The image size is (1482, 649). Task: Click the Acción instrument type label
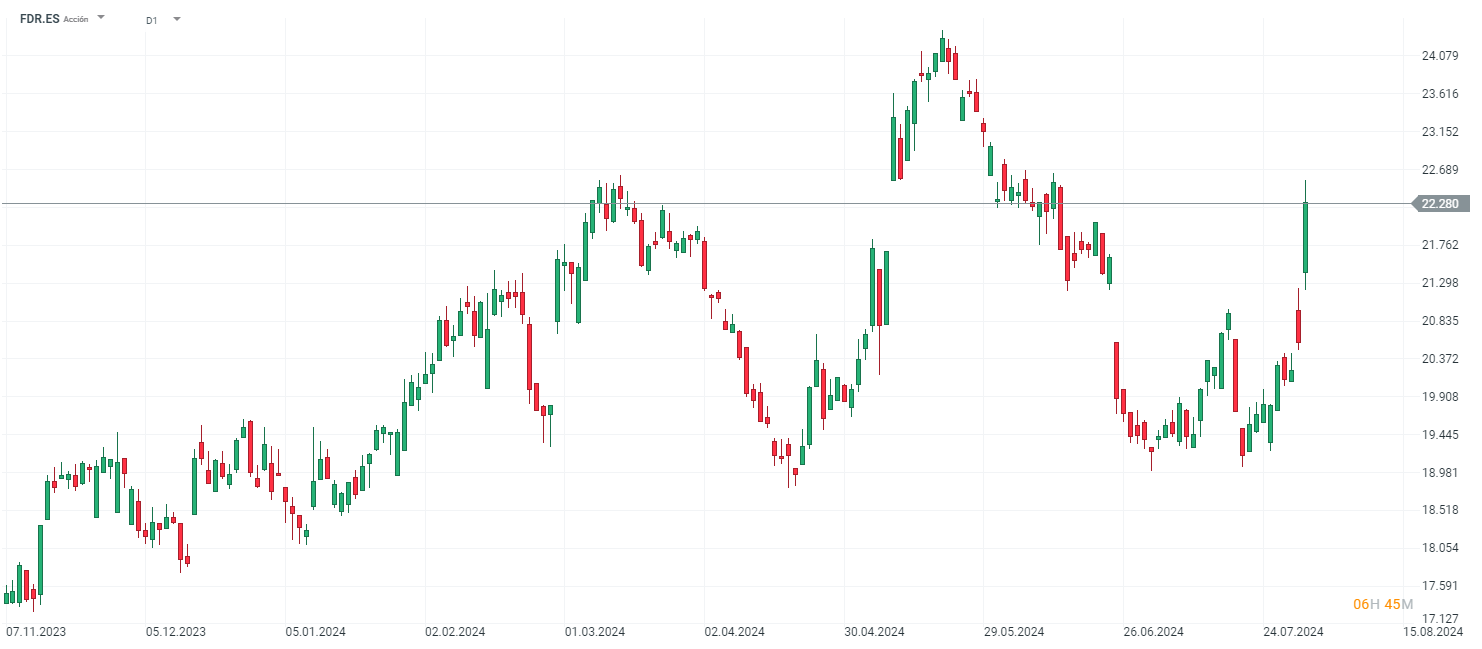[76, 19]
